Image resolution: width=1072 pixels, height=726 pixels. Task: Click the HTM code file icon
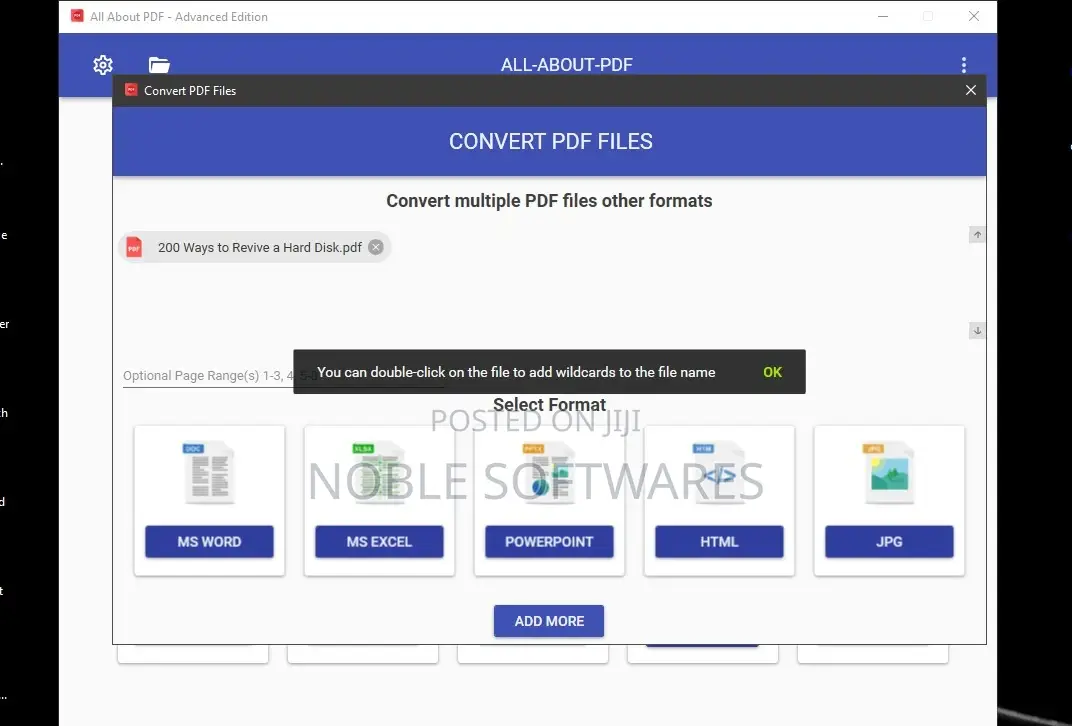[719, 473]
